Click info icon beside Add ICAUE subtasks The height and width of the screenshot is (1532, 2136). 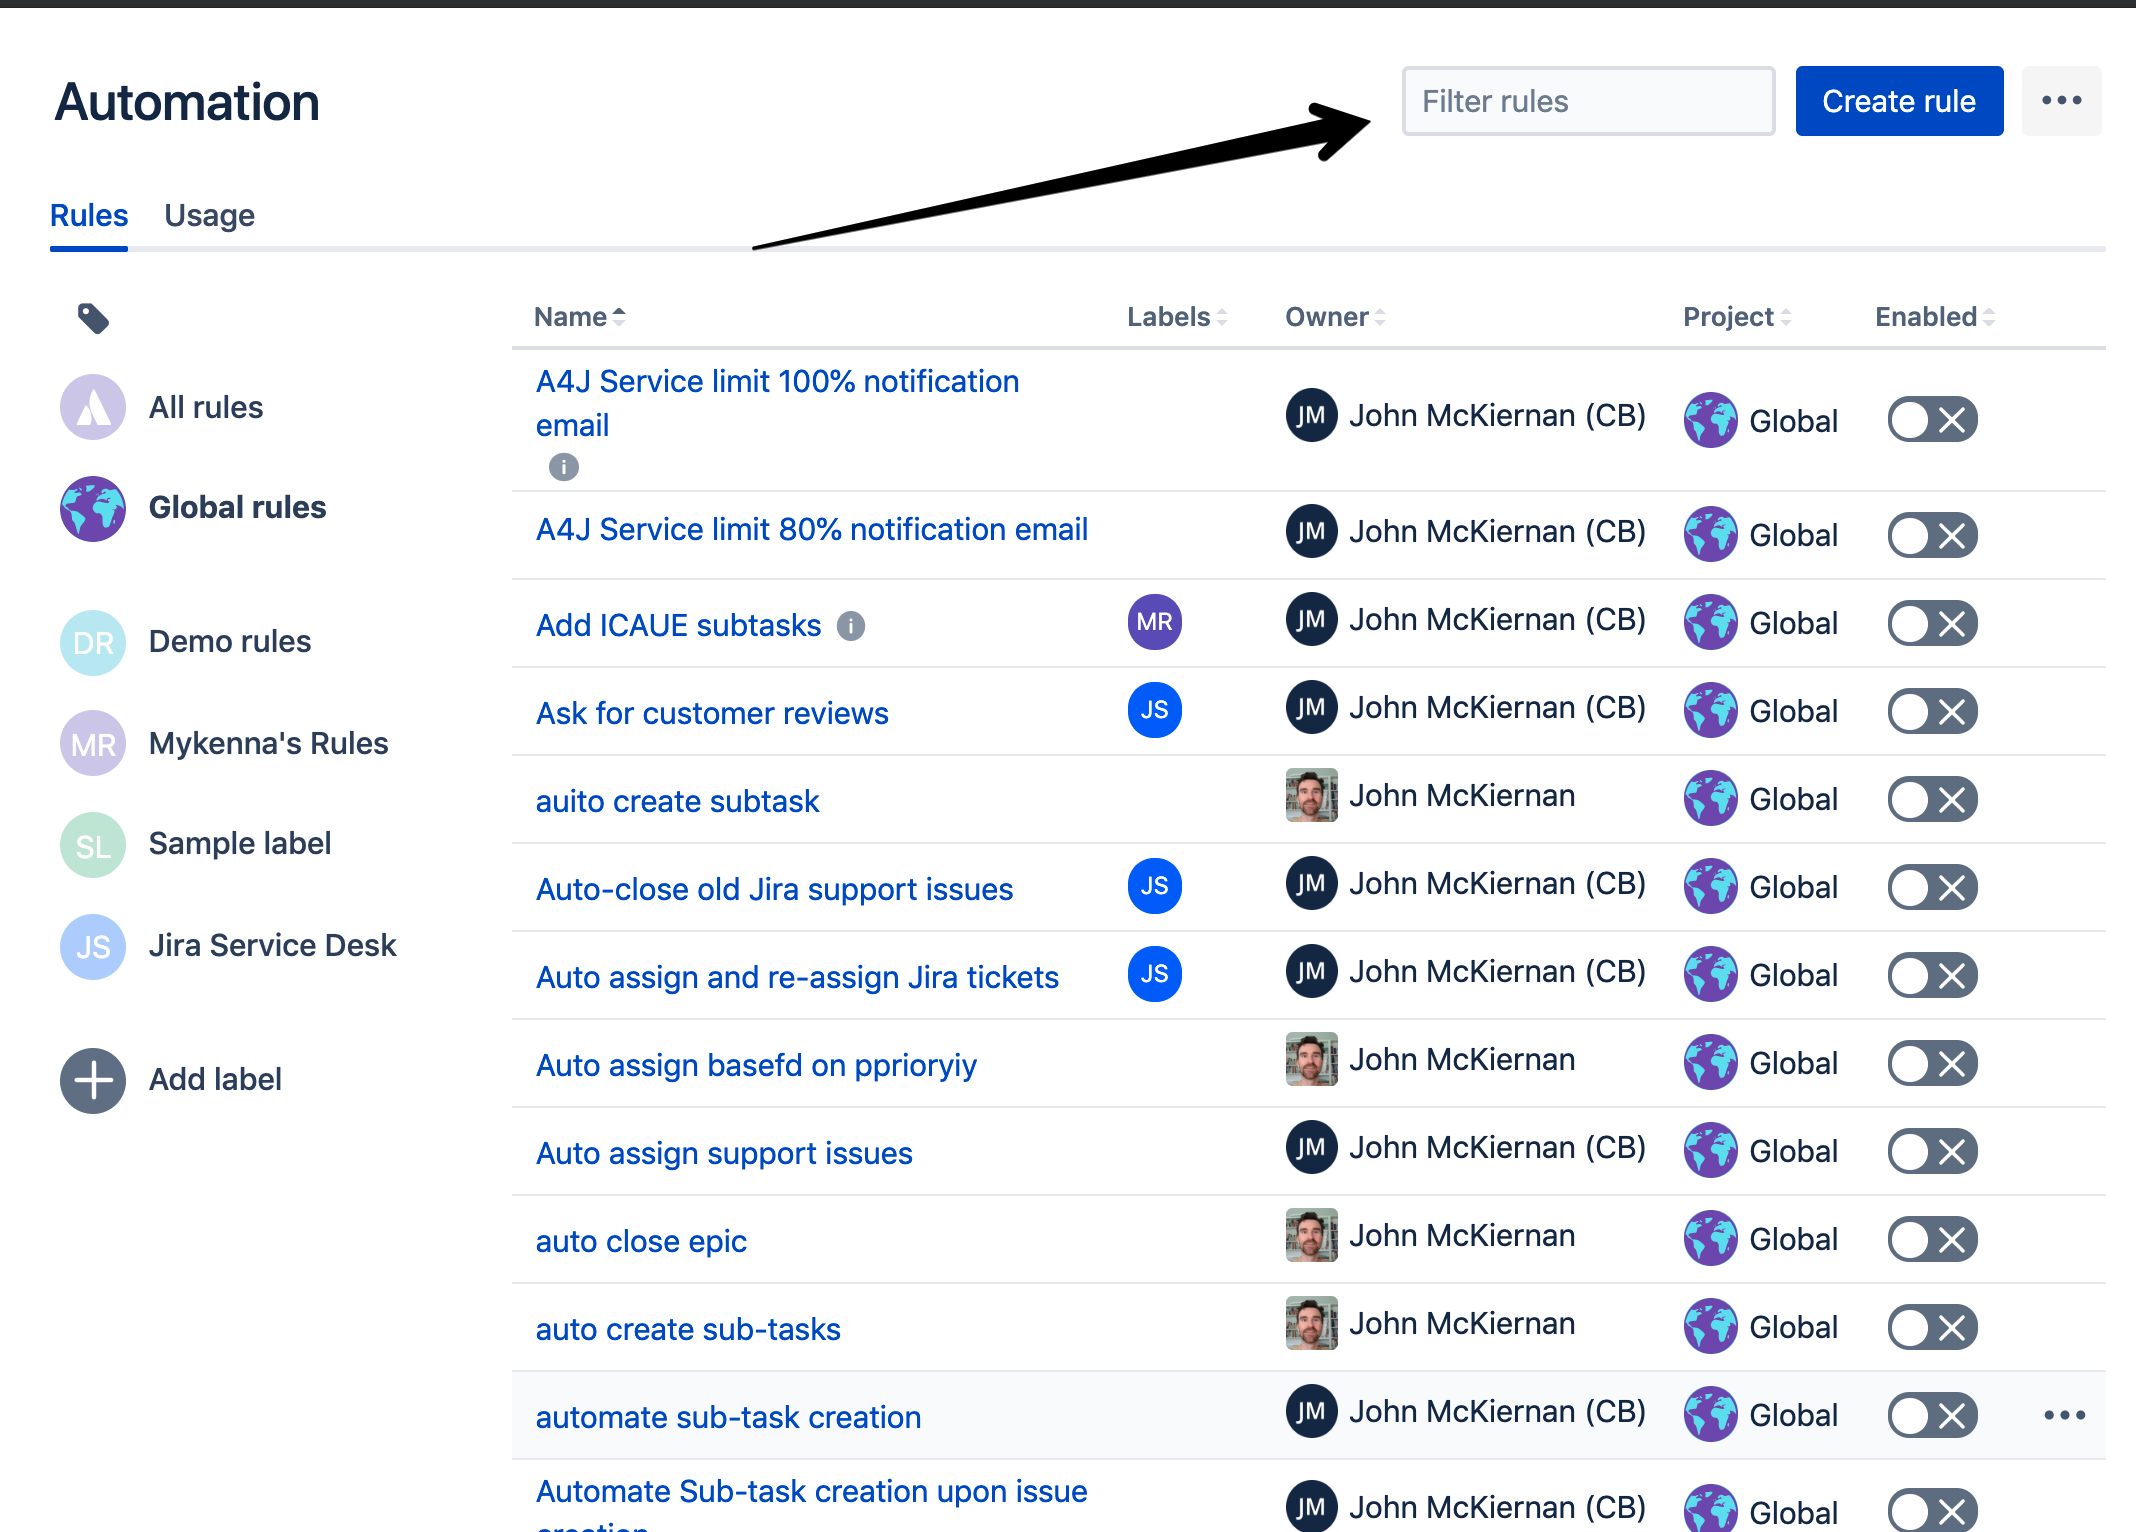click(851, 626)
